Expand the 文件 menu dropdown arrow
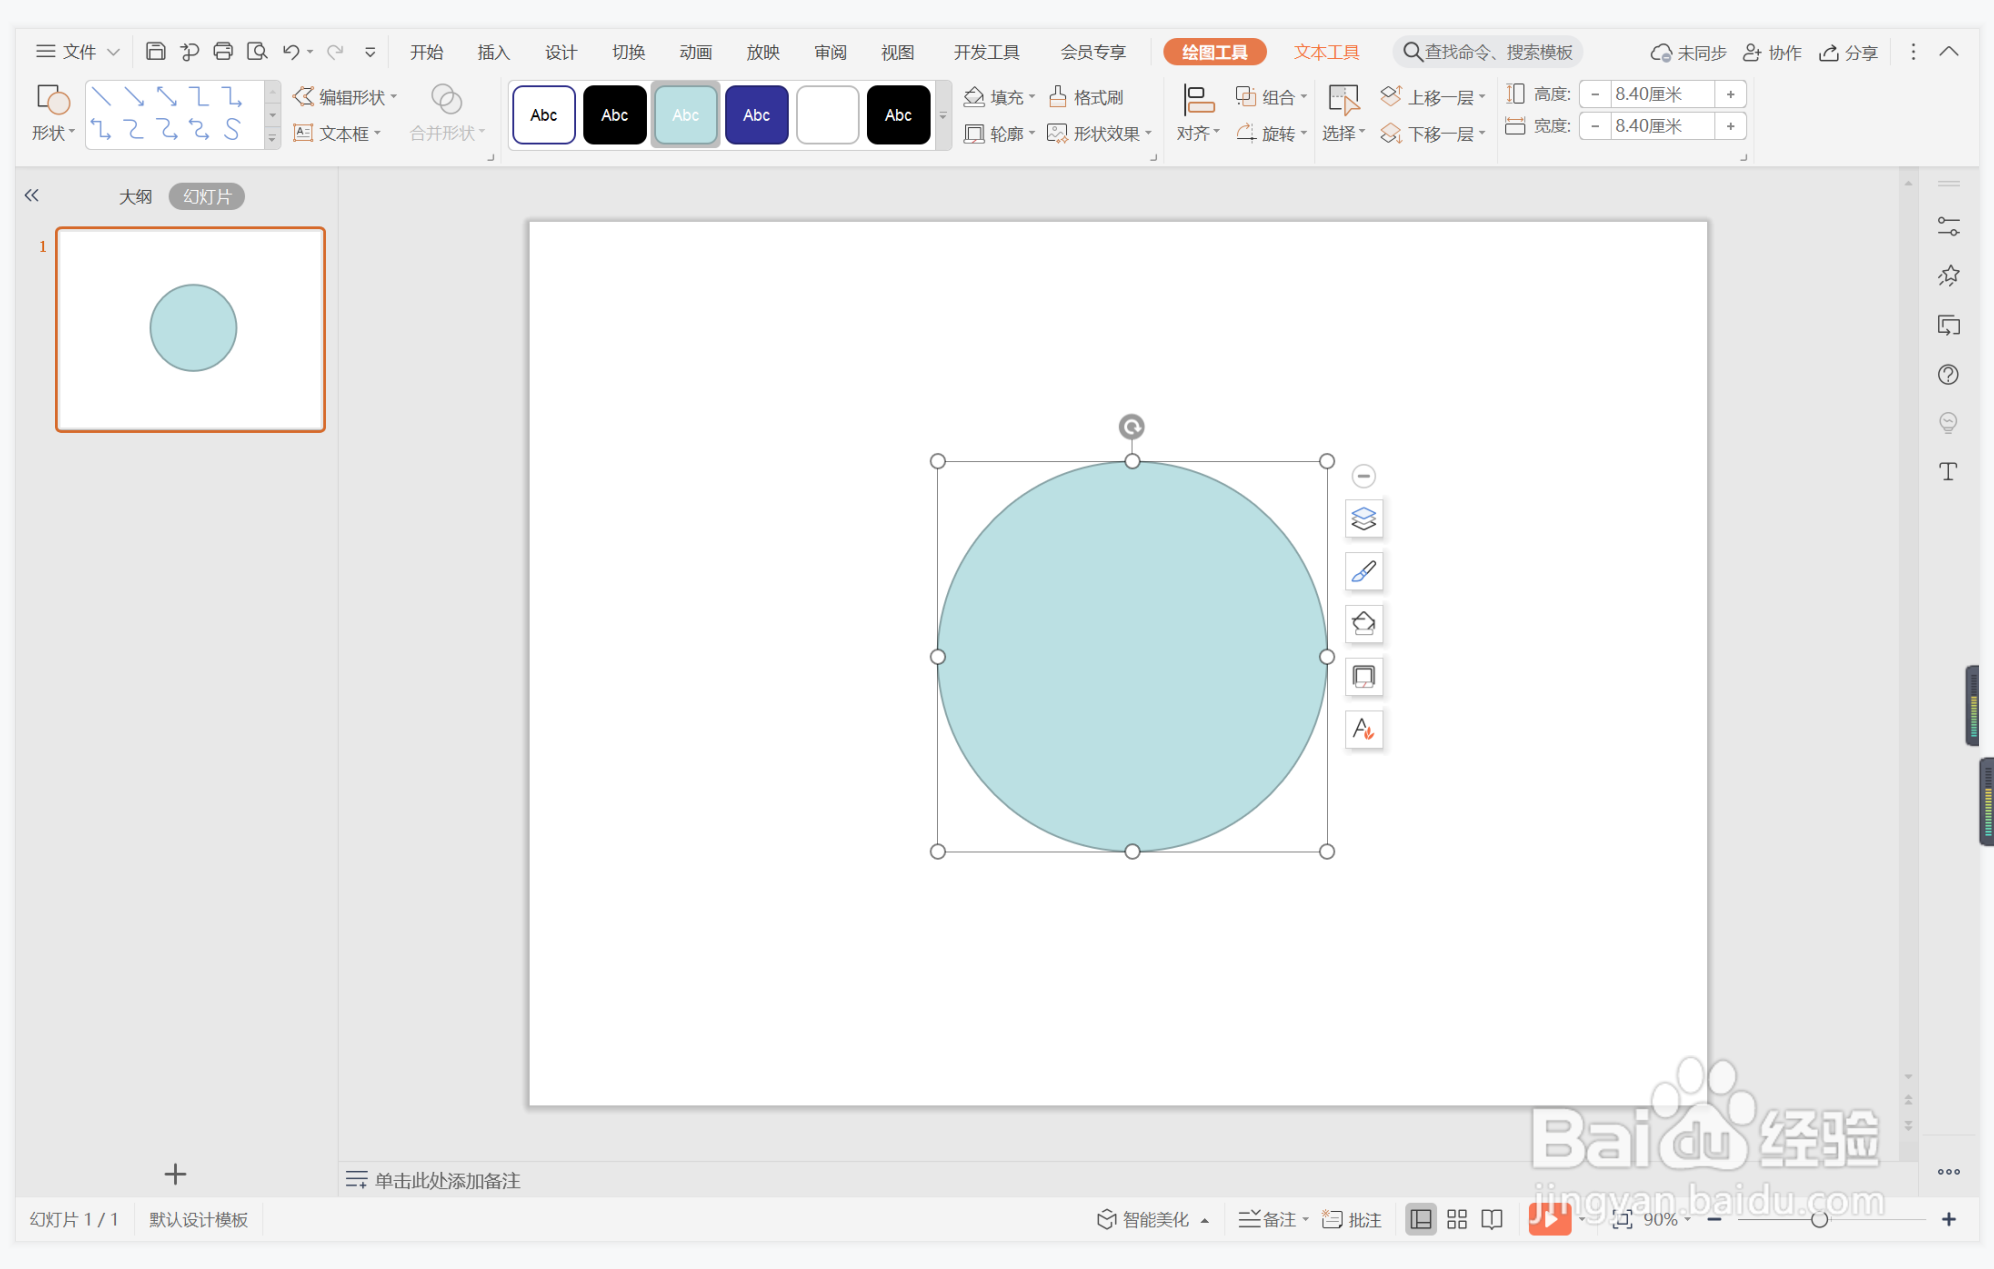The image size is (1994, 1269). [113, 52]
